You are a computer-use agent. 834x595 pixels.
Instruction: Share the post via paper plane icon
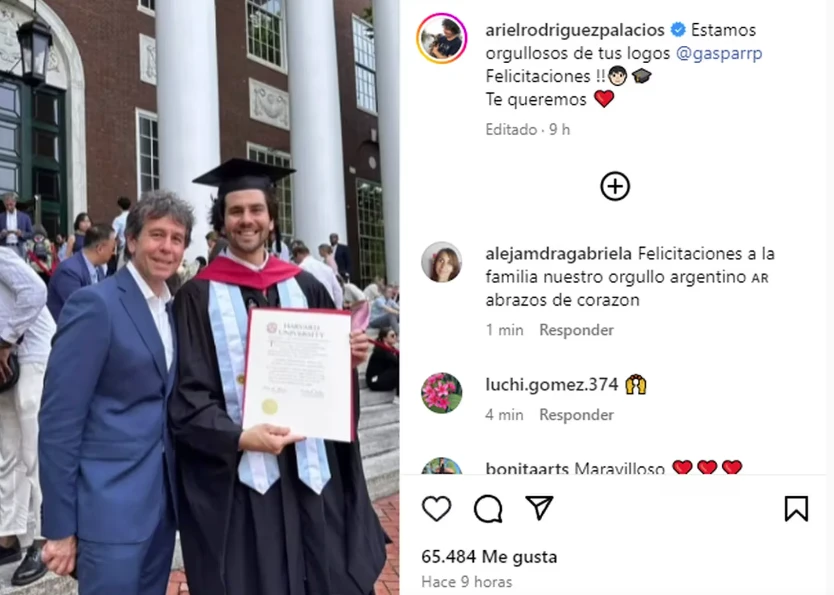(539, 508)
